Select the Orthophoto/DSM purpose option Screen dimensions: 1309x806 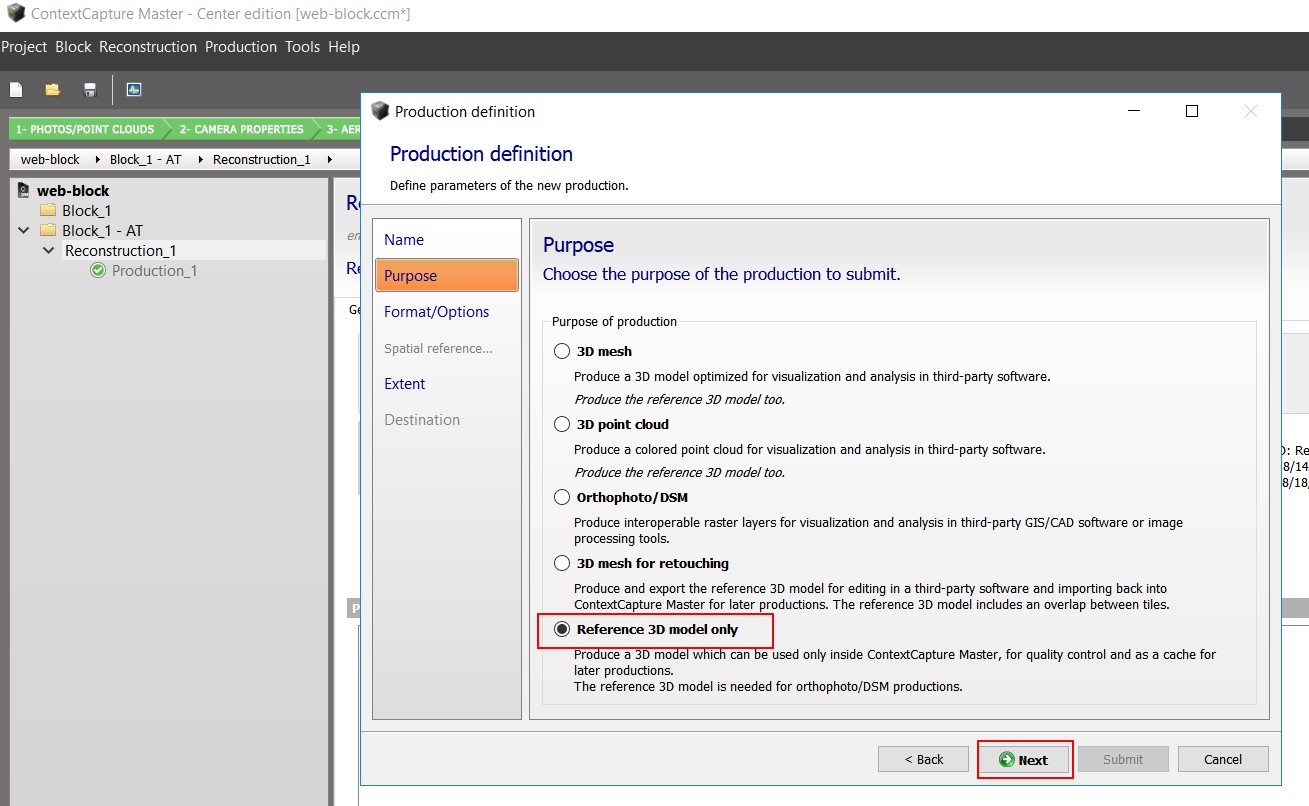click(562, 497)
